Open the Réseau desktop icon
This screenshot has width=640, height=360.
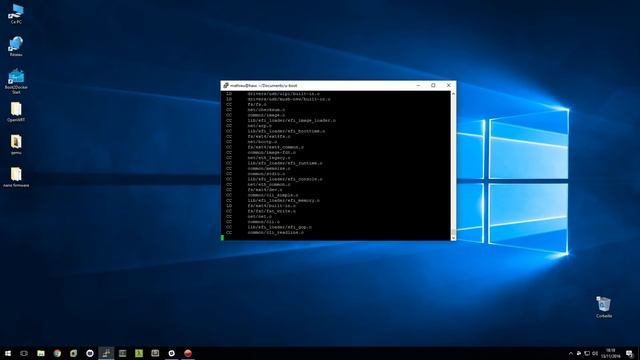pyautogui.click(x=16, y=46)
